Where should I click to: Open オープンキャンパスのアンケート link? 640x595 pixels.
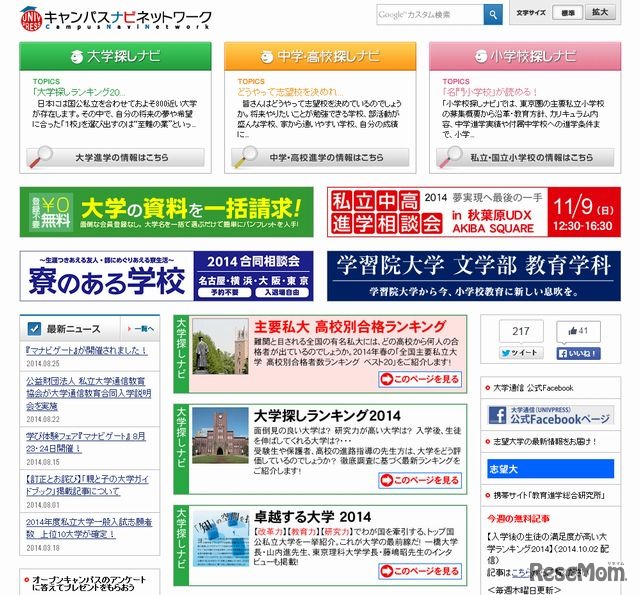click(x=89, y=584)
